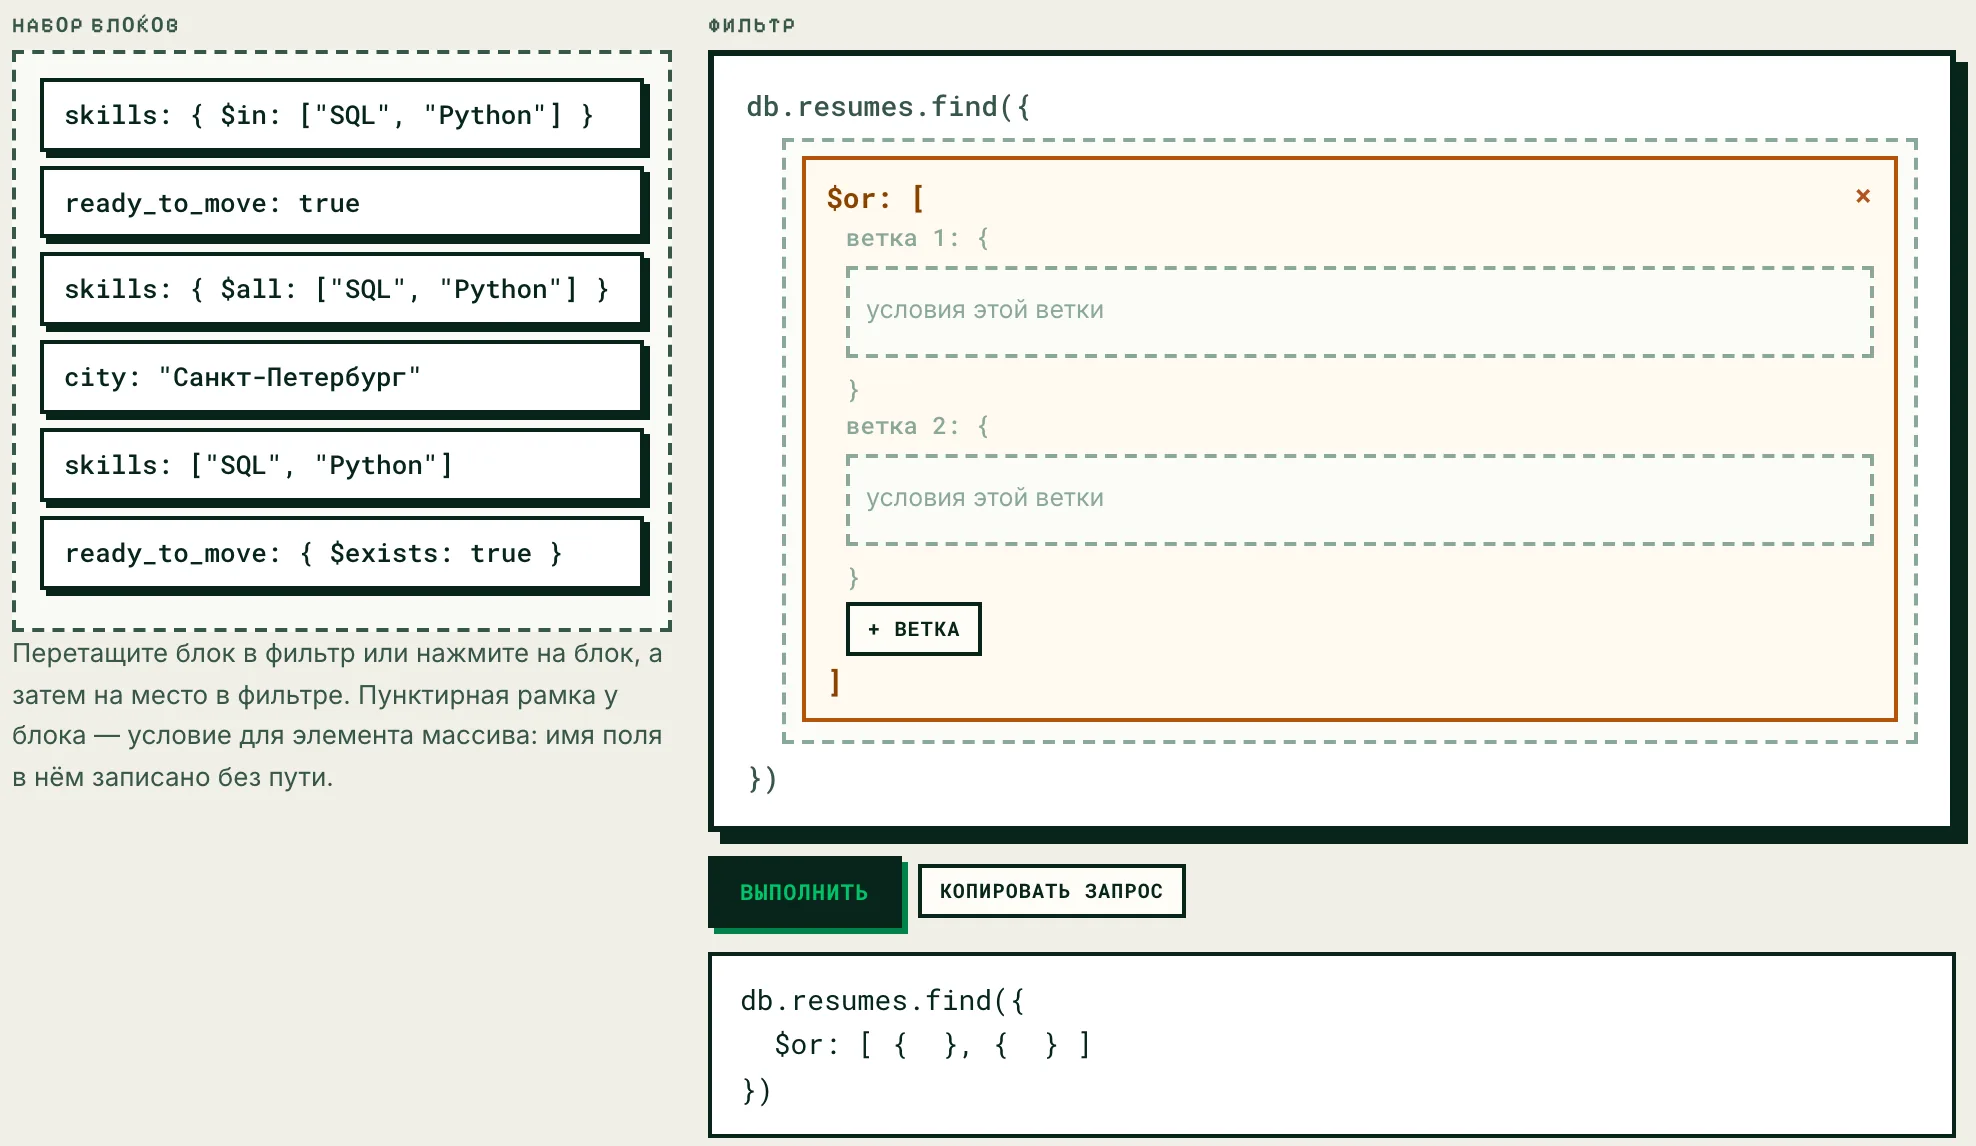The height and width of the screenshot is (1146, 1976).
Task: Select block ready_to_move $exists true
Action: tap(341, 553)
